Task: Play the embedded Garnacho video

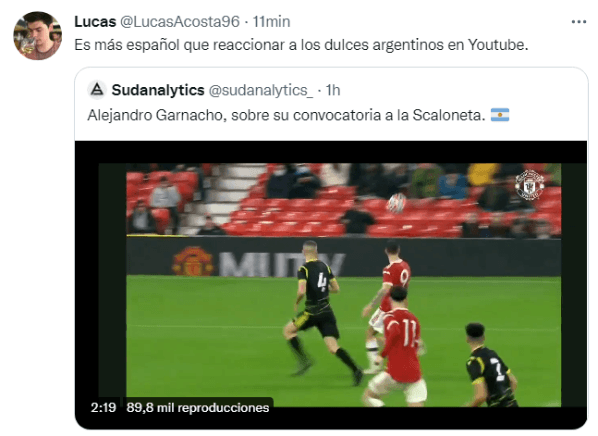Action: (x=331, y=285)
